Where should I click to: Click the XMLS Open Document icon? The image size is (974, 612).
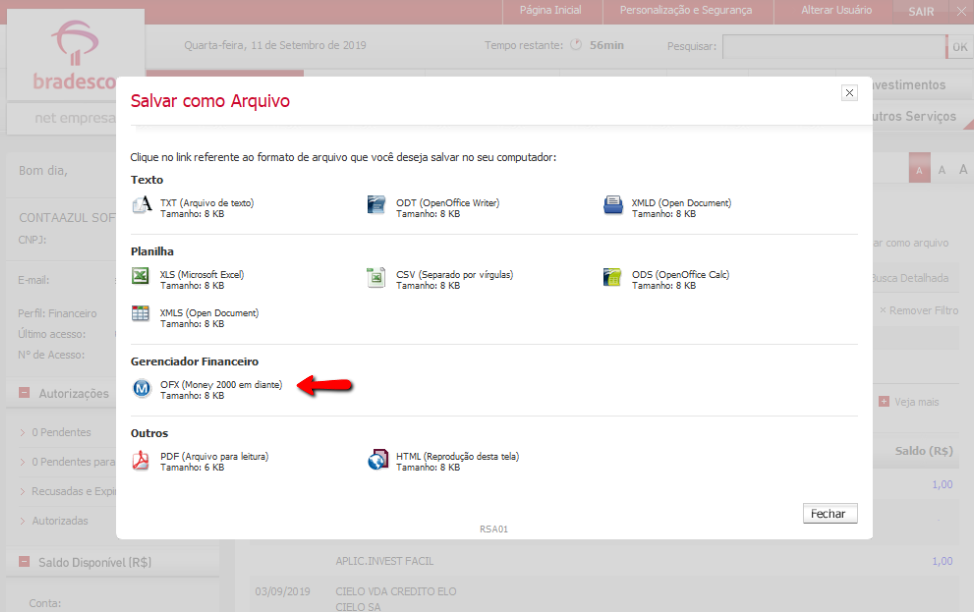[140, 313]
